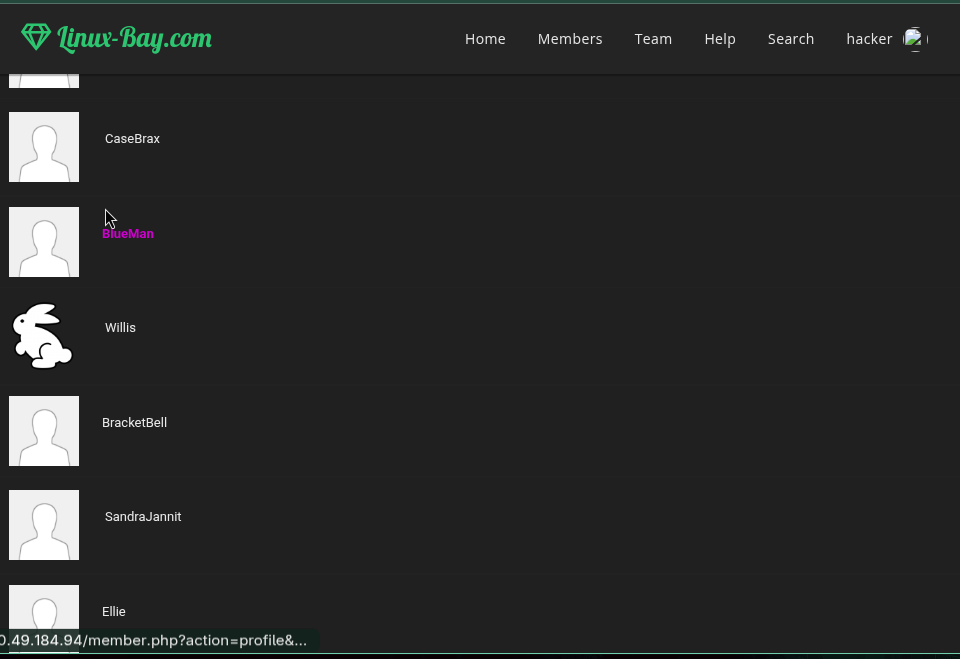Open Ellie's profile link
The image size is (960, 659).
coord(114,612)
